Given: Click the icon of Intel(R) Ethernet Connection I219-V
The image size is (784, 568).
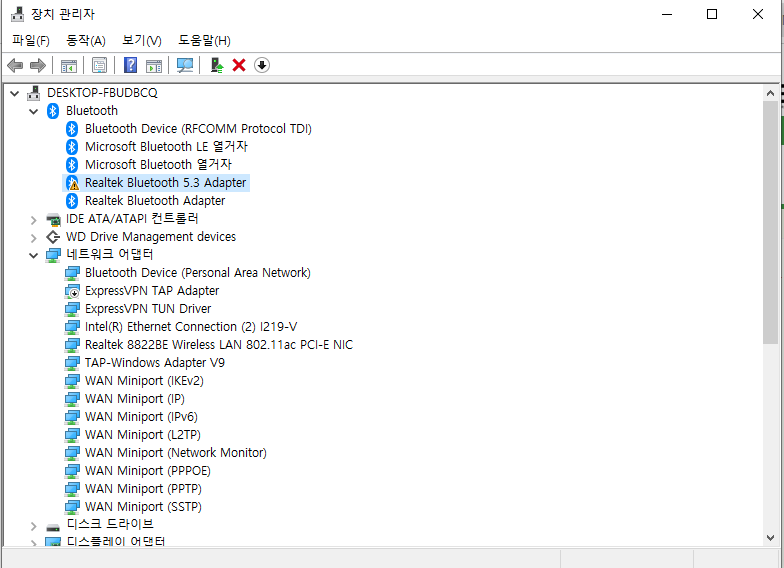Looking at the screenshot, I should [72, 327].
